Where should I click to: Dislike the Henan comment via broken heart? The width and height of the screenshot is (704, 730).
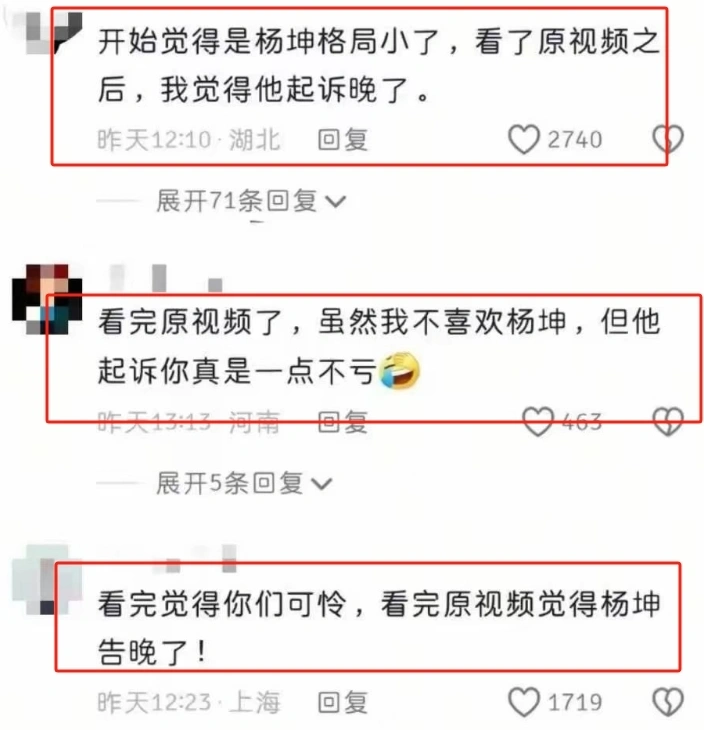668,422
